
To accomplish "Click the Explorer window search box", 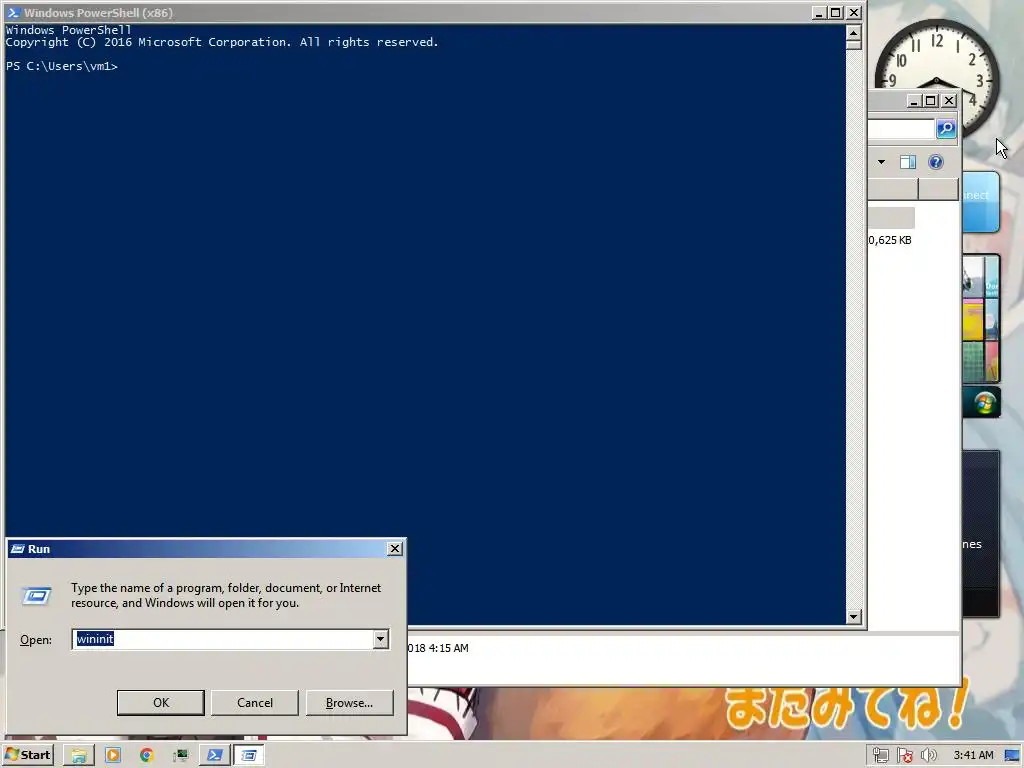I will pyautogui.click(x=901, y=129).
